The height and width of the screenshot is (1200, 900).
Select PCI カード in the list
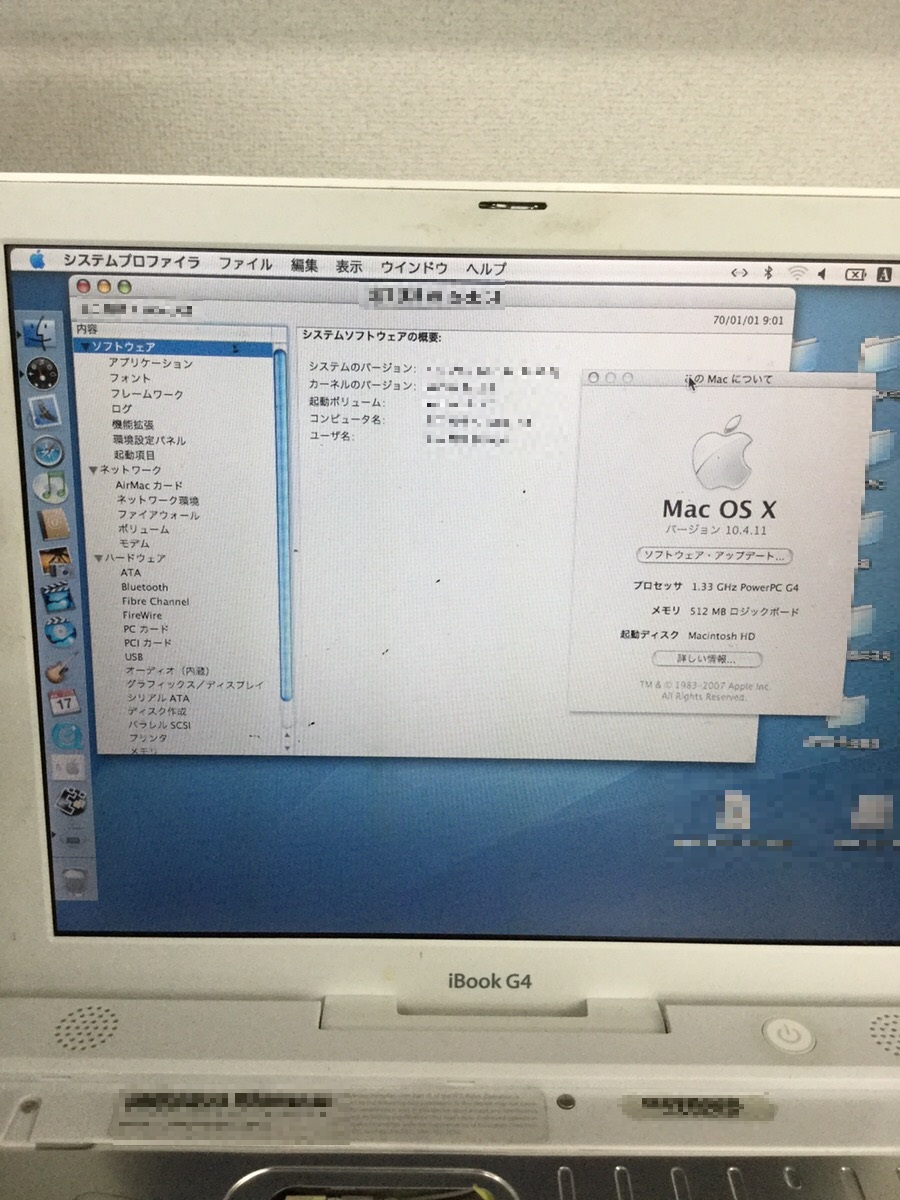(148, 644)
